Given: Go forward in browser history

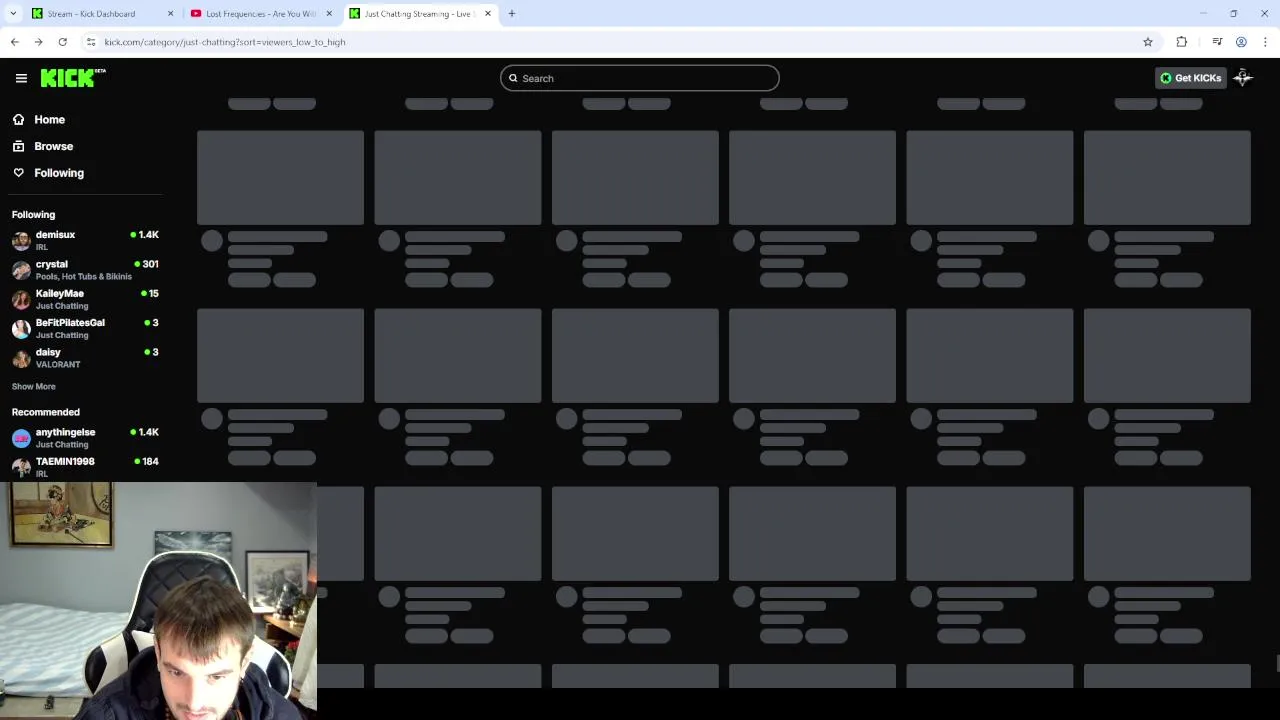Looking at the screenshot, I should [x=38, y=42].
